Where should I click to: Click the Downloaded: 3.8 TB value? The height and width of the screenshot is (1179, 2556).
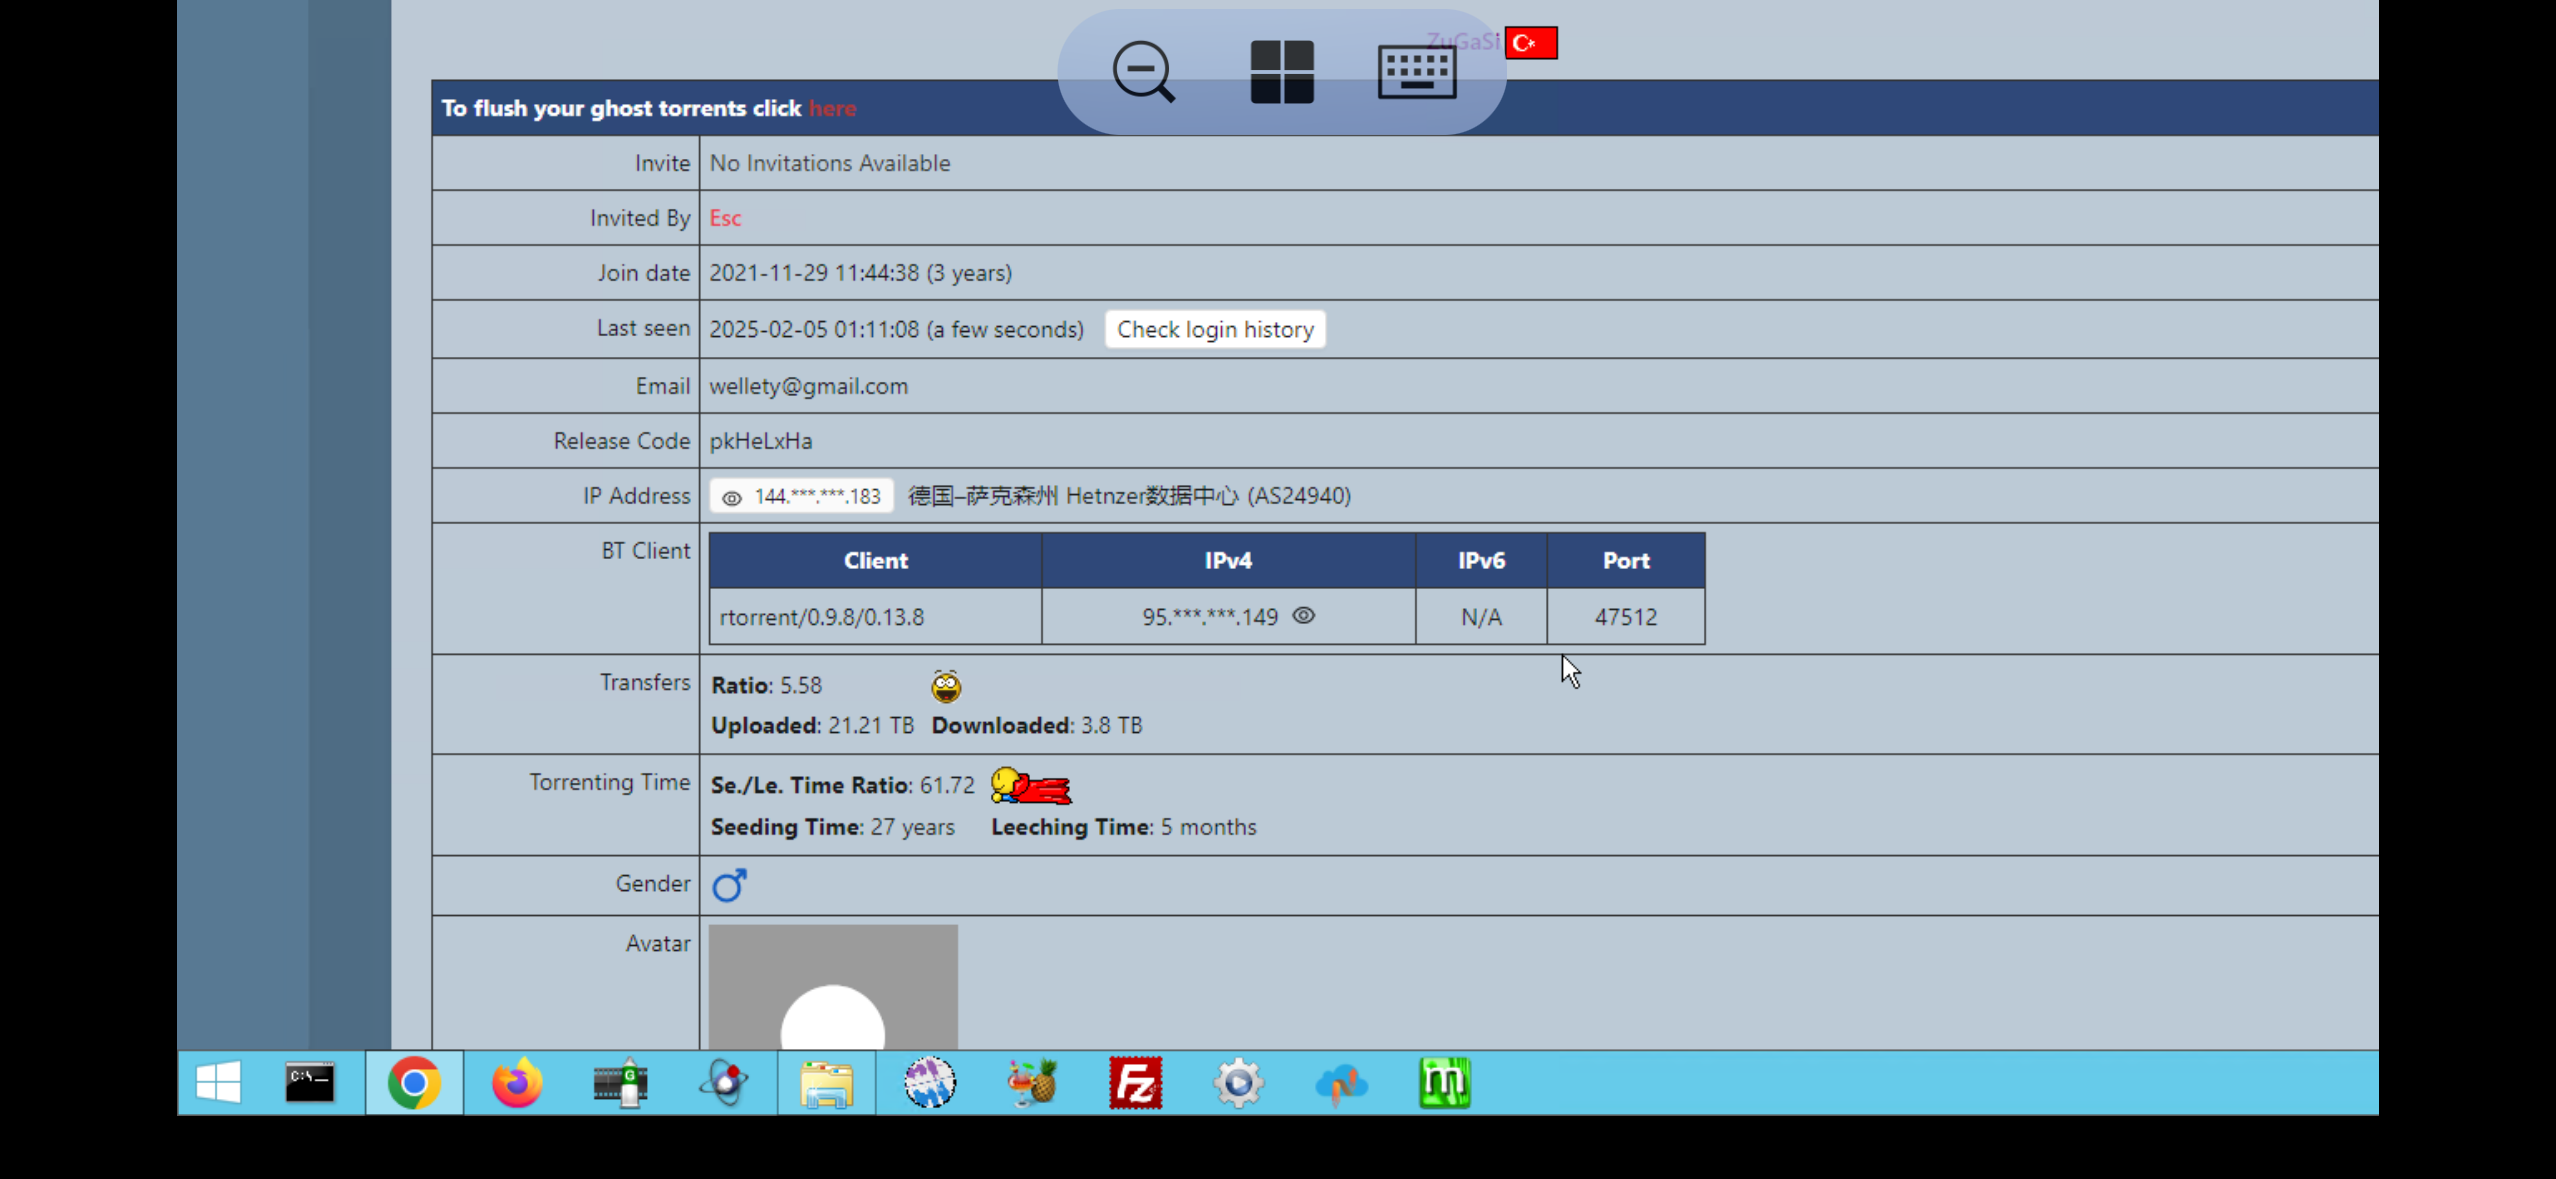[x=1036, y=726]
